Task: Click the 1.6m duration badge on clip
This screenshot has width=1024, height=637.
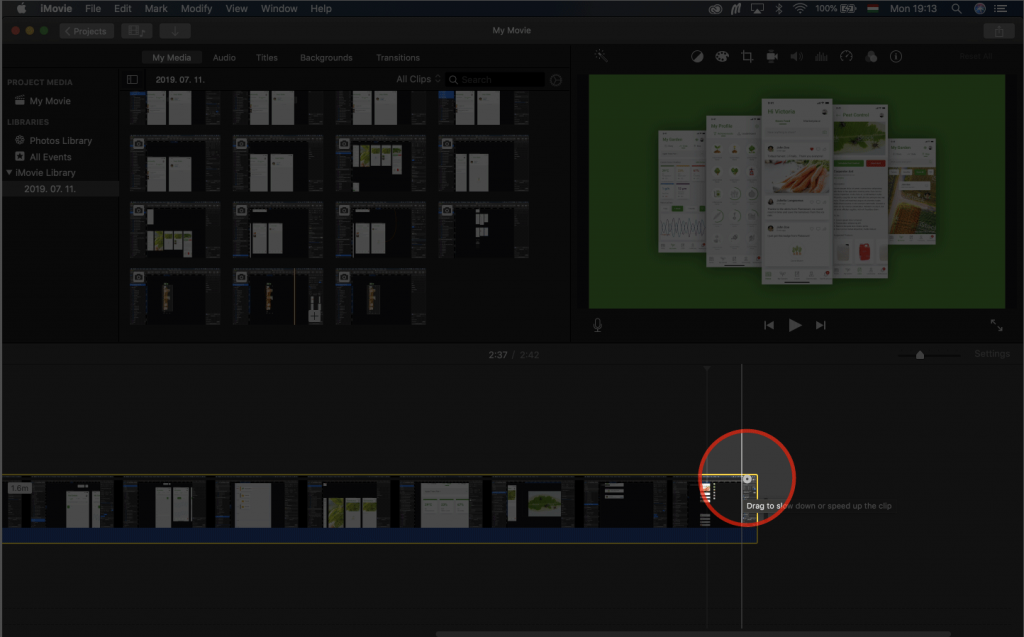Action: 20,487
